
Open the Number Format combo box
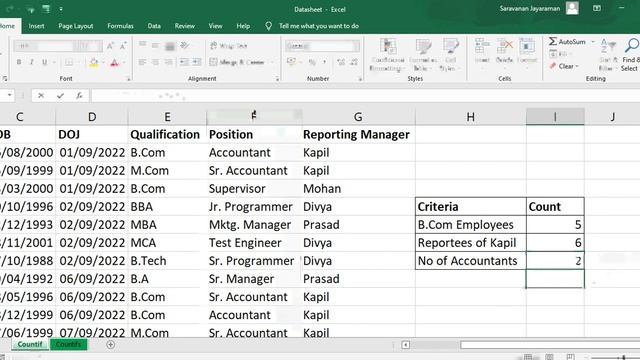322,46
